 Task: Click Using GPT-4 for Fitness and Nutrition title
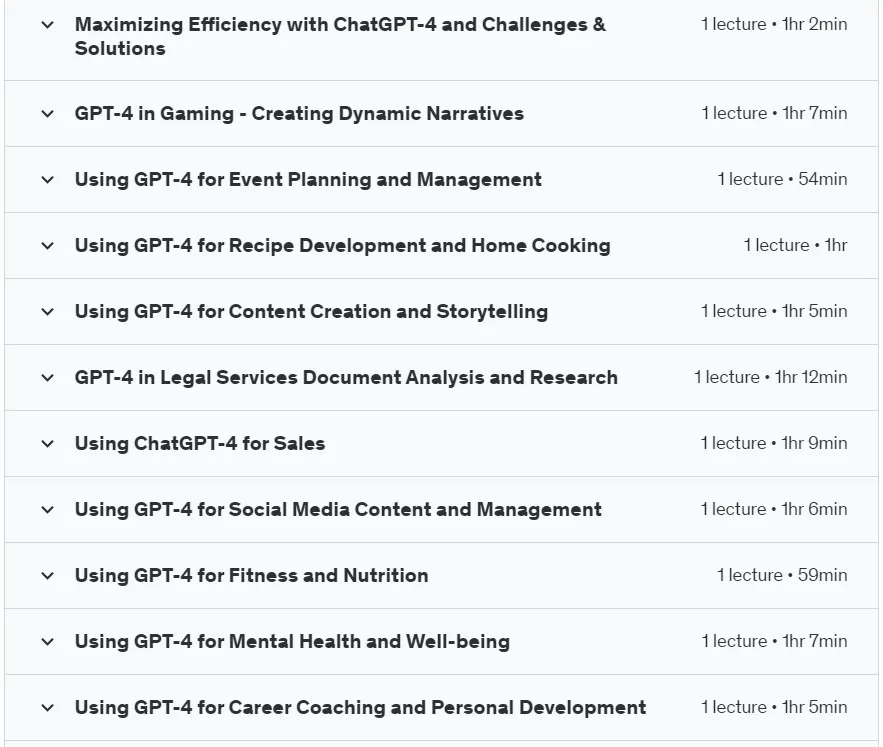click(251, 575)
